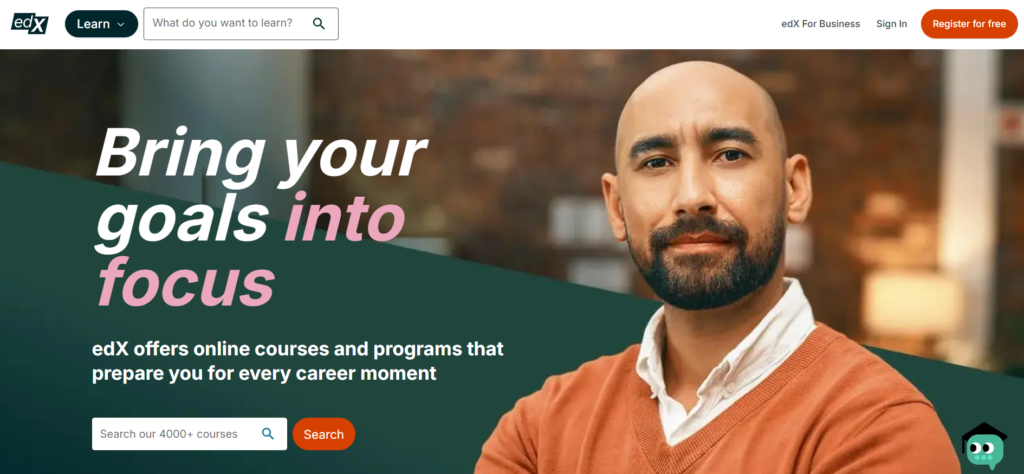Click the edX logo in header
1024x474 pixels.
click(x=29, y=24)
